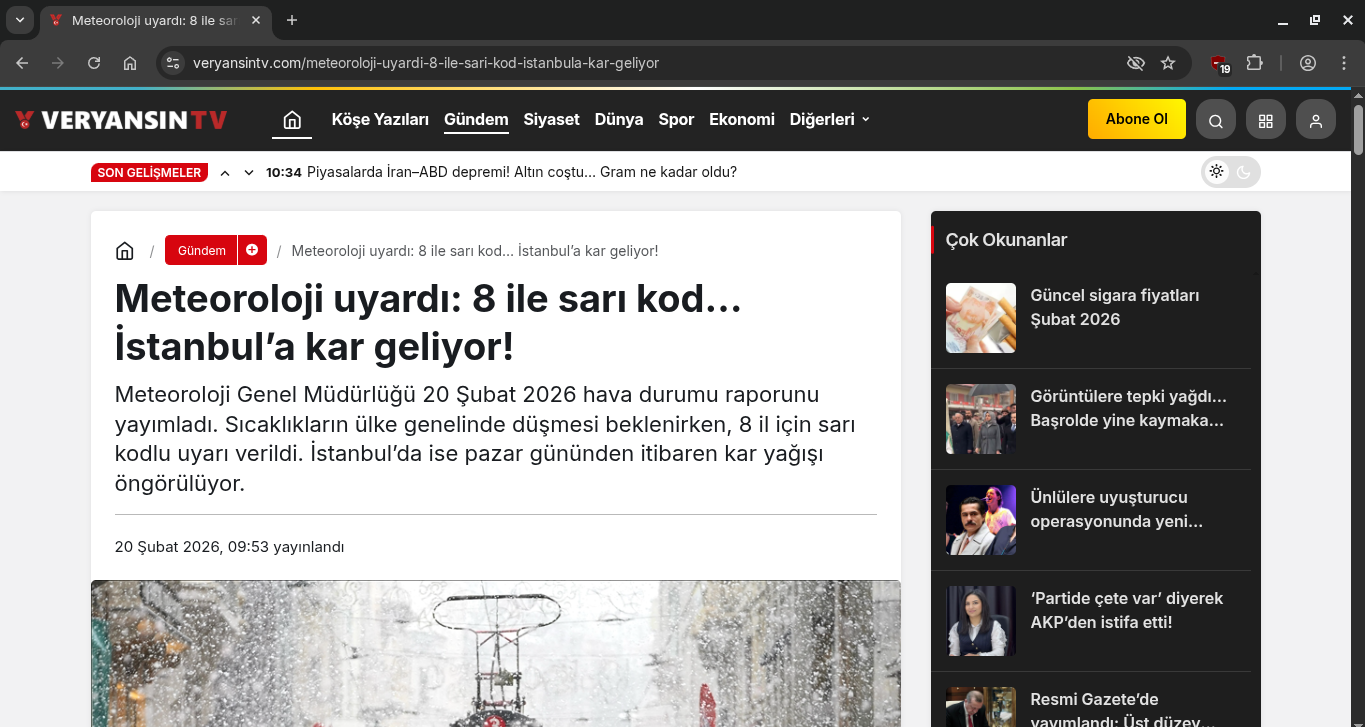Screen dimensions: 1365x727
Task: Open the search icon in the header
Action: (x=1215, y=119)
